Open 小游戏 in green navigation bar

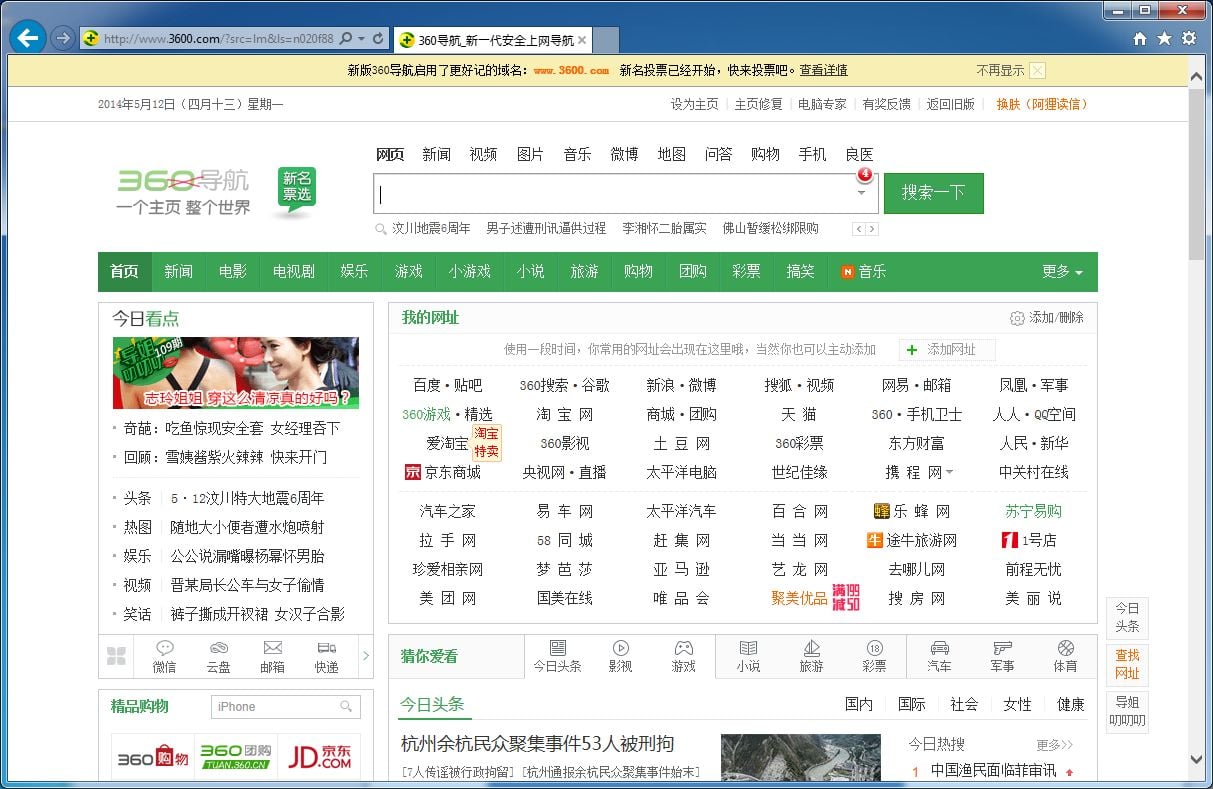point(469,272)
